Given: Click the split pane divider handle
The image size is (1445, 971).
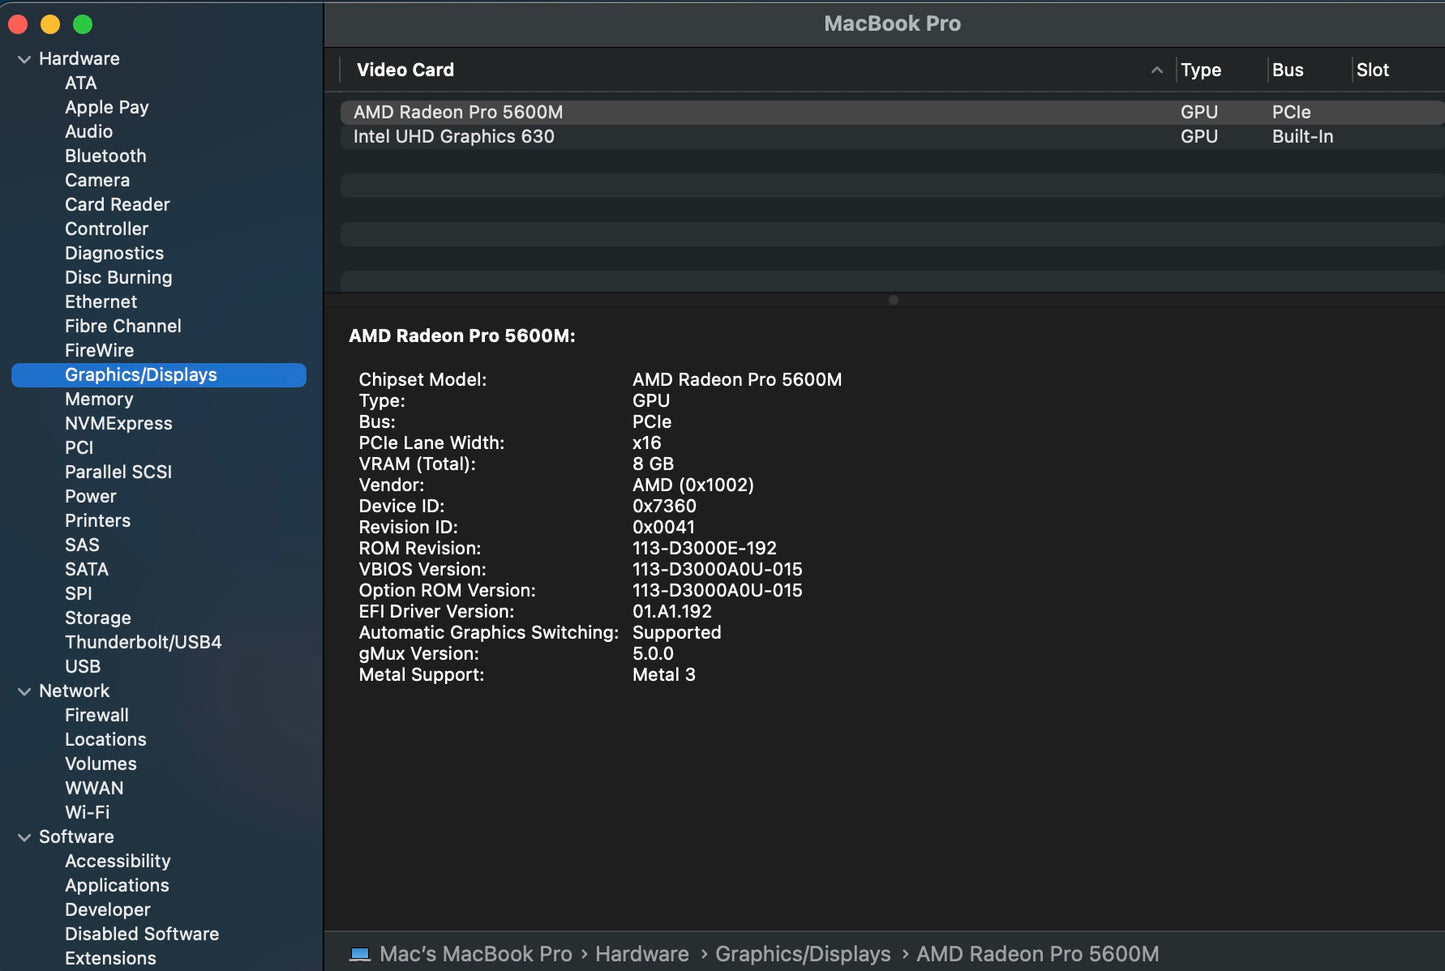Looking at the screenshot, I should tap(893, 300).
